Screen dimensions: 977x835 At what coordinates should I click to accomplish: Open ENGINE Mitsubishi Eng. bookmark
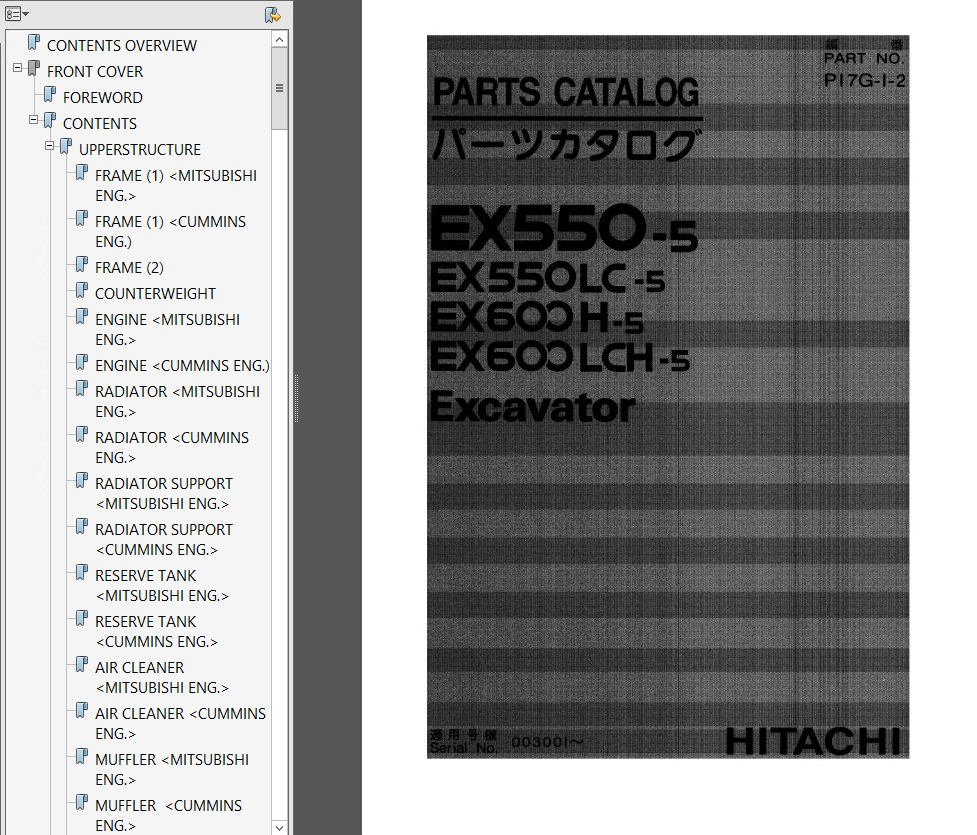click(x=167, y=330)
